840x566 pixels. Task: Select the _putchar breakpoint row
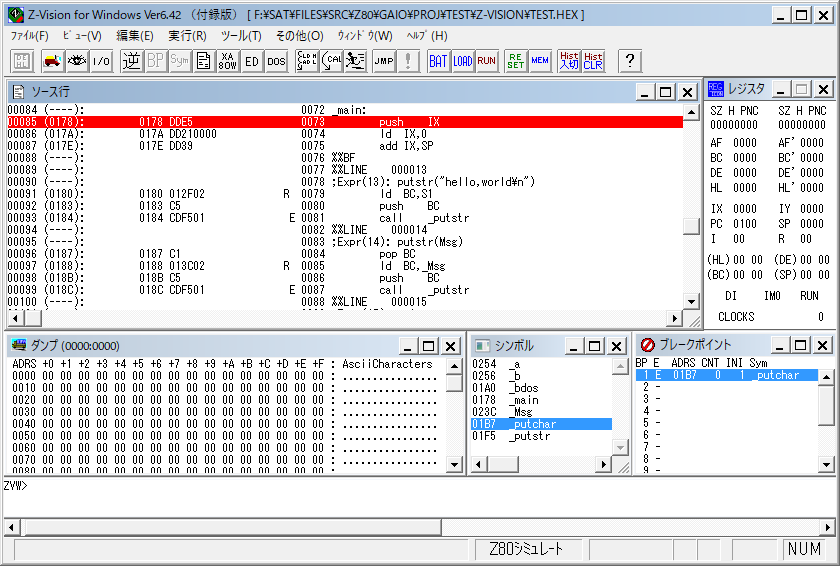[x=727, y=375]
